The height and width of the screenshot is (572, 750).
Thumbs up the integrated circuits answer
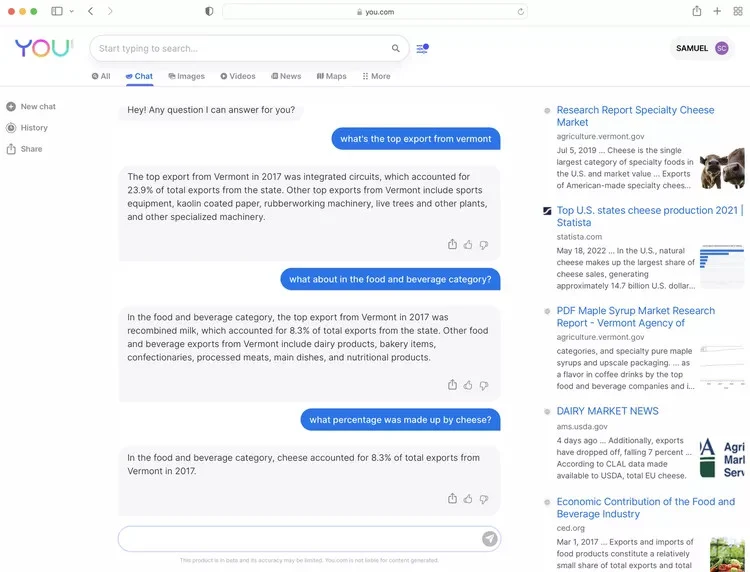click(468, 245)
